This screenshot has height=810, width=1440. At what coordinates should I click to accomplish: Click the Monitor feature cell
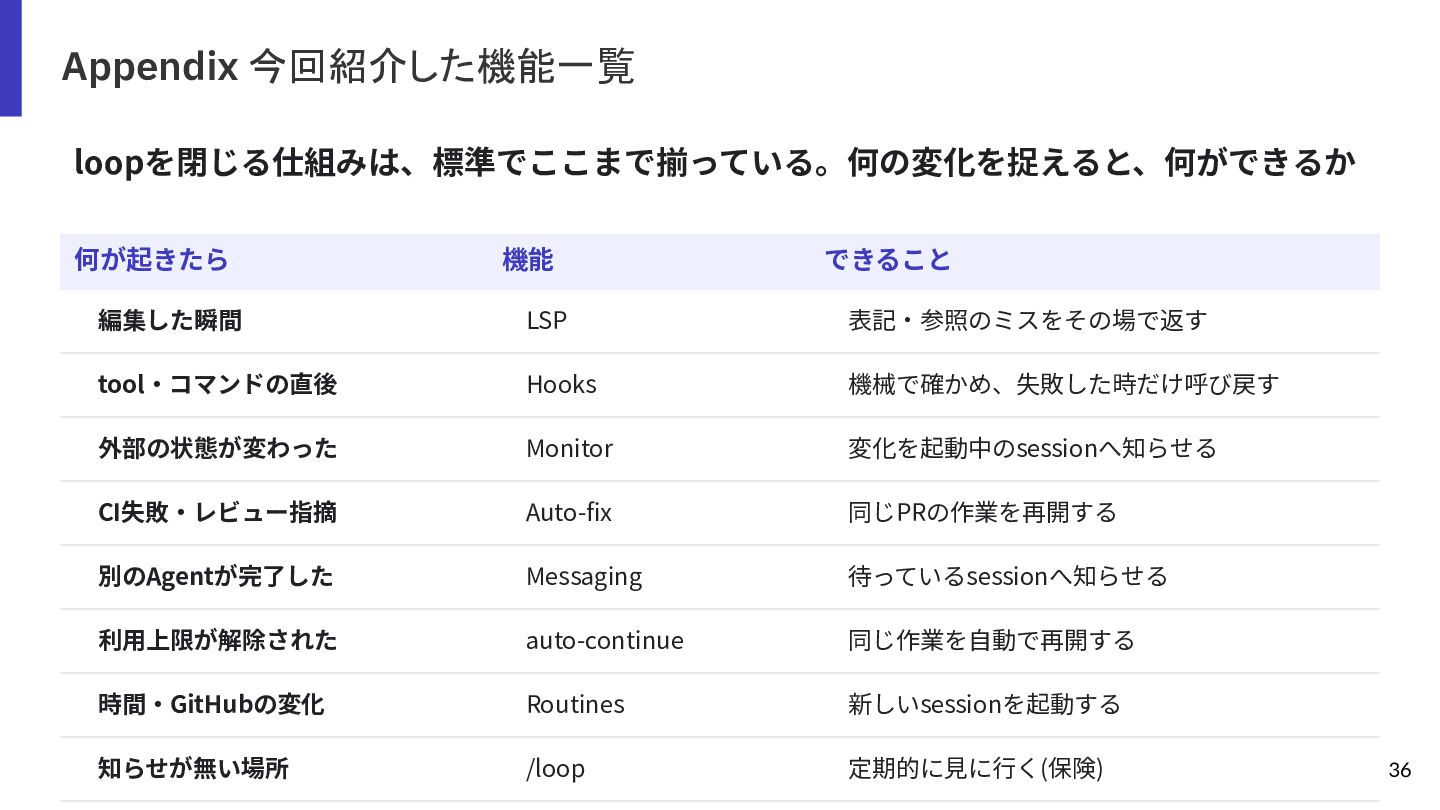(569, 449)
